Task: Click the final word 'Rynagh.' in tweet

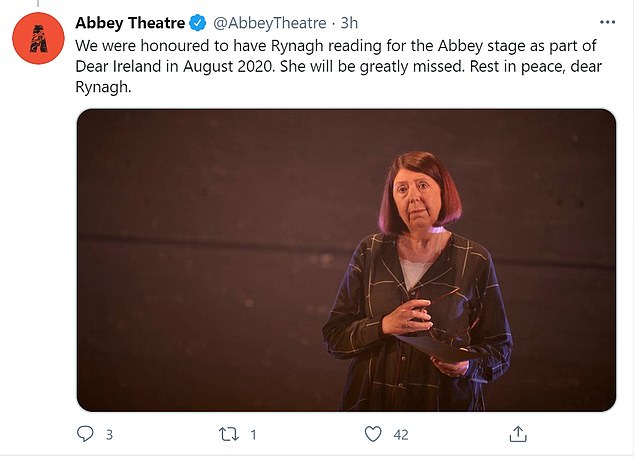Action: [x=103, y=87]
